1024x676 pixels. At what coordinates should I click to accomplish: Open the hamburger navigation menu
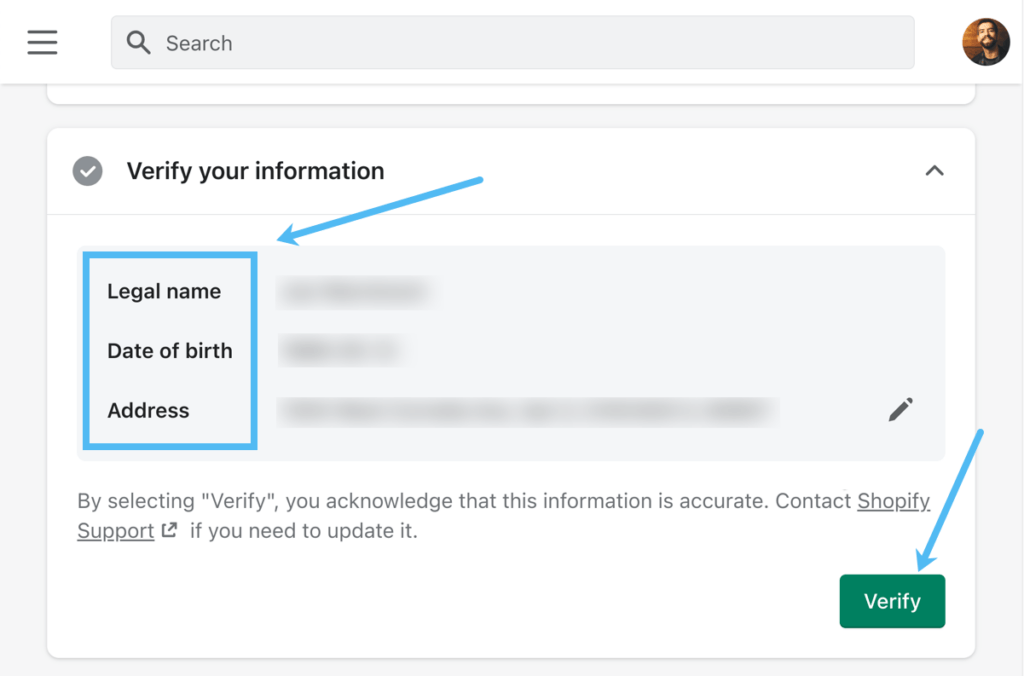(x=42, y=42)
